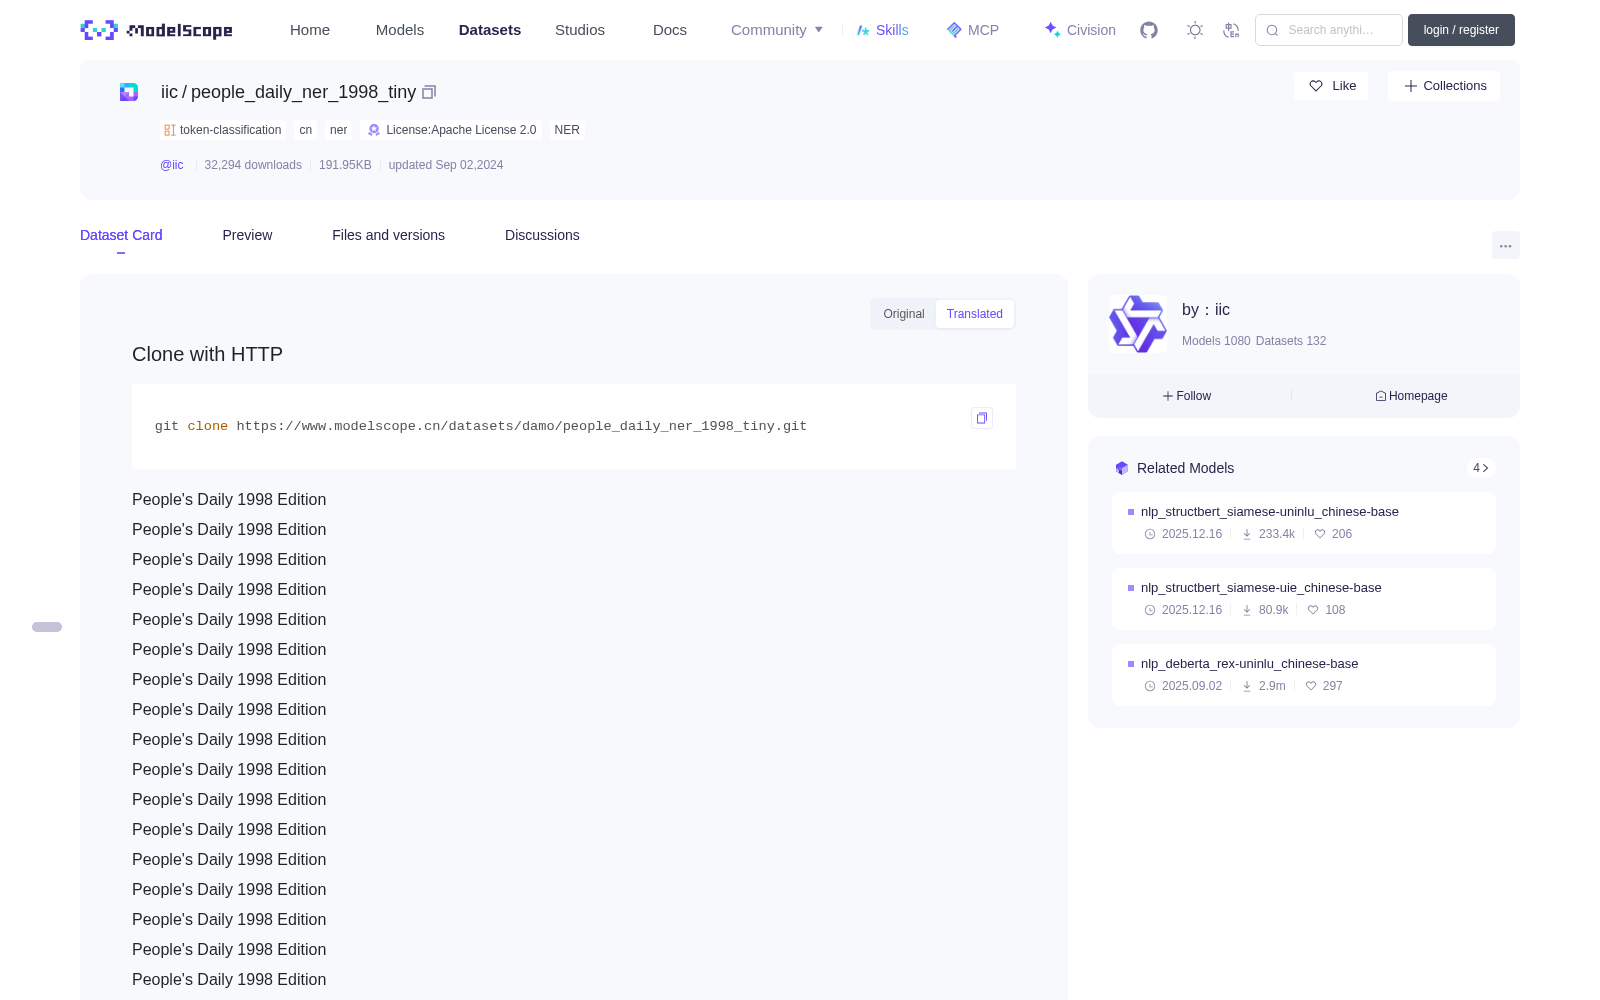
Task: Copy the git clone command
Action: tap(982, 418)
